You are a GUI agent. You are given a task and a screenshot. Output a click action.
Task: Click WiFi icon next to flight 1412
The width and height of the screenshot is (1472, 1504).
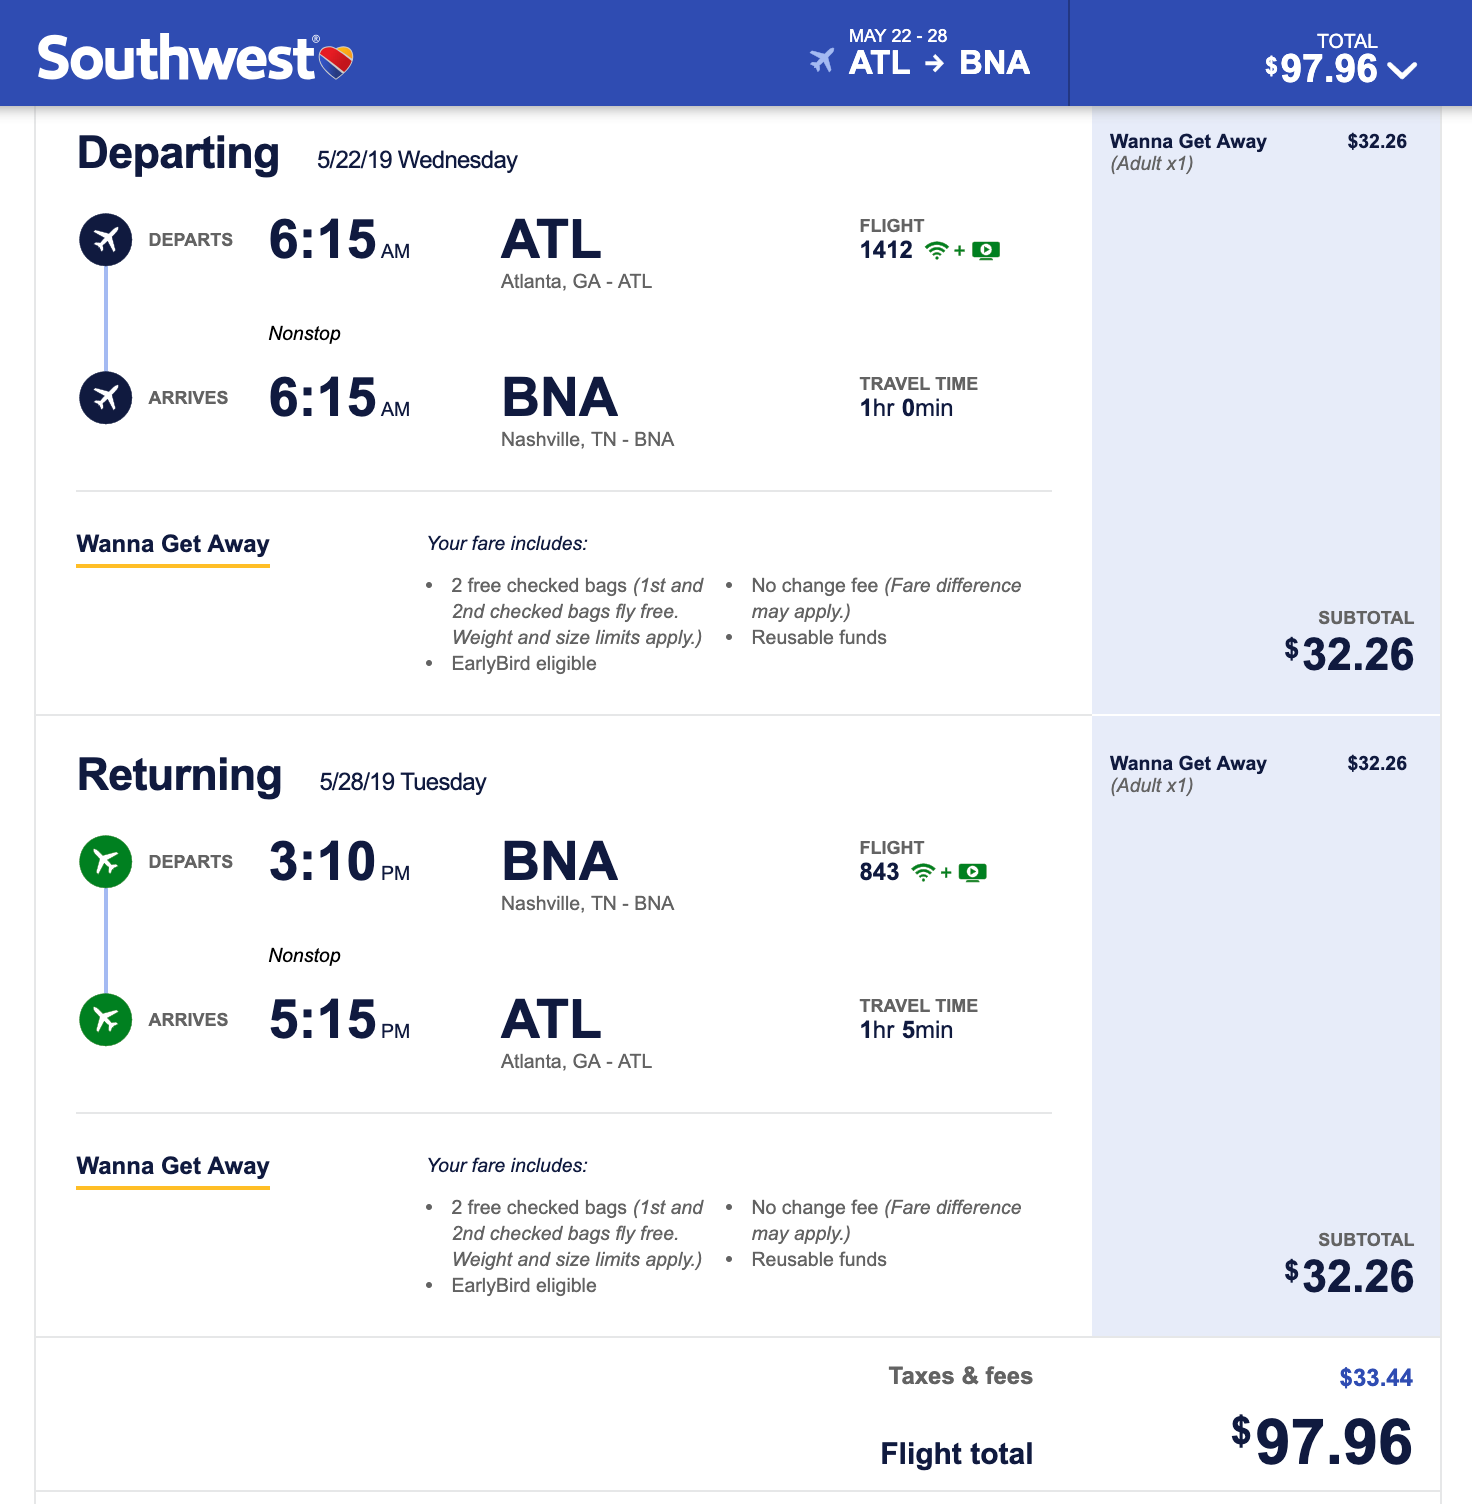(x=936, y=251)
